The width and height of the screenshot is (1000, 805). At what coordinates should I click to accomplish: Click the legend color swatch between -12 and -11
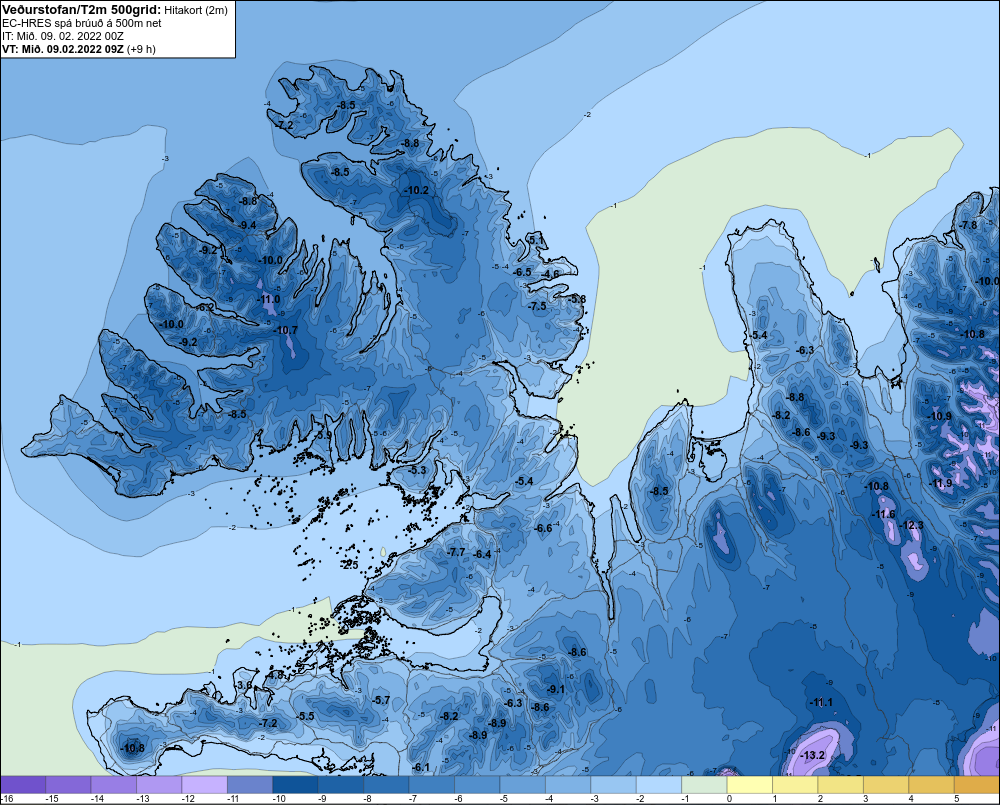coord(205,785)
